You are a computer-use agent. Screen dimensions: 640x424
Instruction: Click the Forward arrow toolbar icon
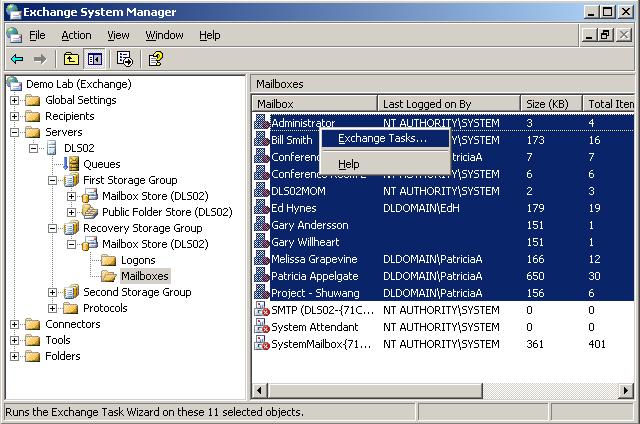[x=40, y=59]
